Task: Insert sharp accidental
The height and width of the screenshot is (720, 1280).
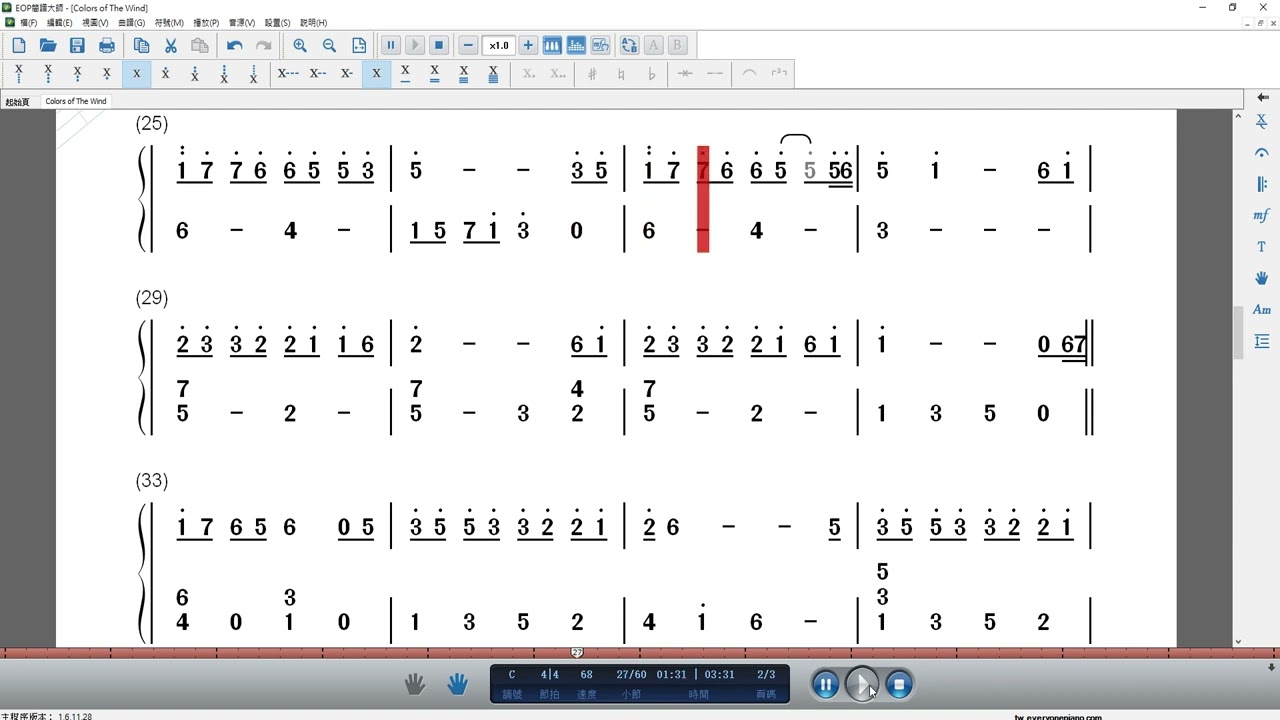Action: (x=592, y=74)
